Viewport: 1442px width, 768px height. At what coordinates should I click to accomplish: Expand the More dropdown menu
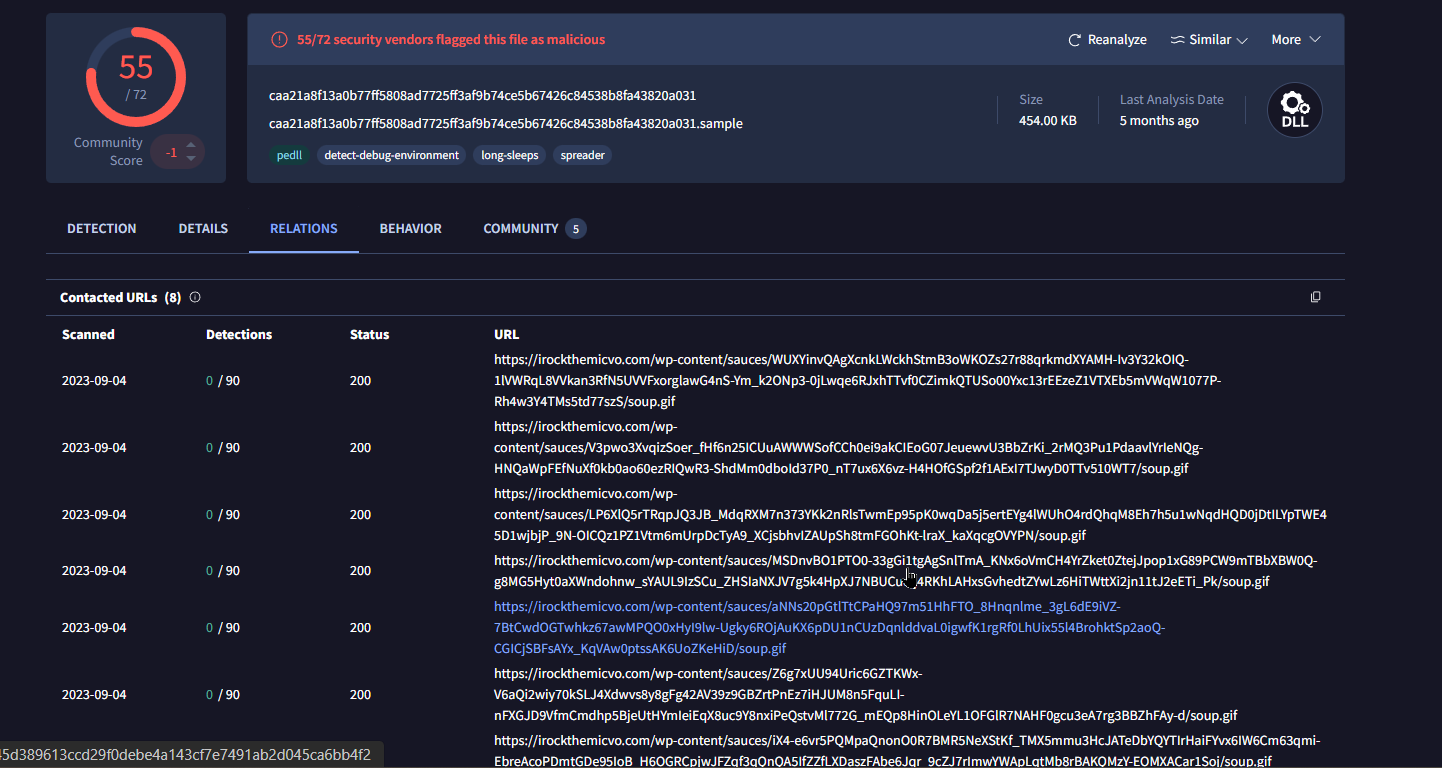pyautogui.click(x=1296, y=40)
